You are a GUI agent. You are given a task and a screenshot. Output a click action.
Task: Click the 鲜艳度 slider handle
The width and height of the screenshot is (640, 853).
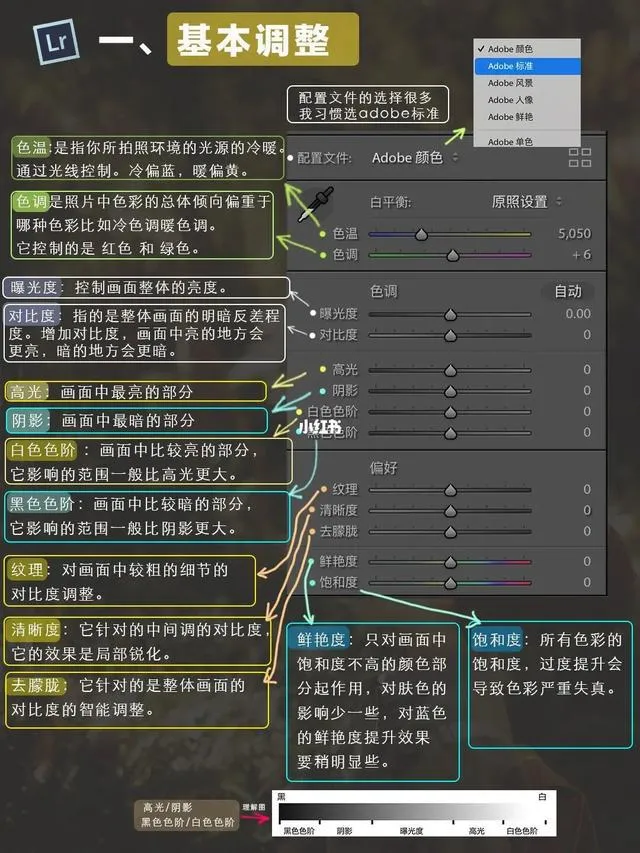pyautogui.click(x=450, y=562)
